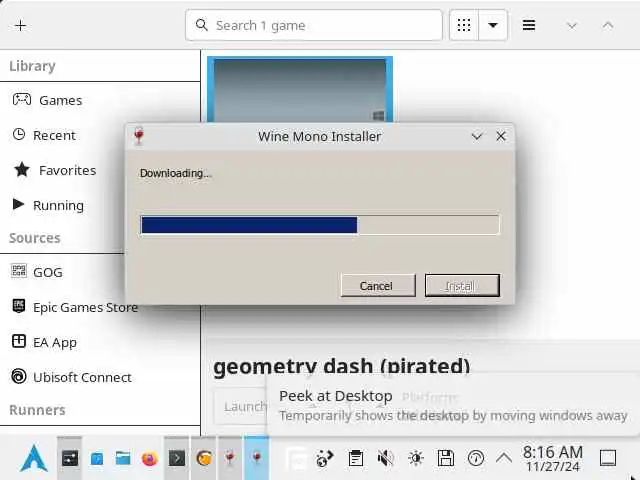The height and width of the screenshot is (480, 640).
Task: Open the system updates gauge tray icon
Action: coord(476,458)
